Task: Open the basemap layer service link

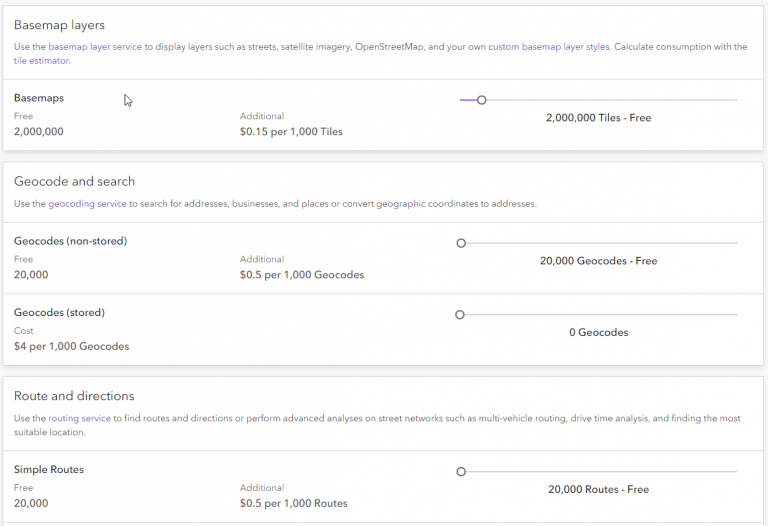Action: [96, 47]
